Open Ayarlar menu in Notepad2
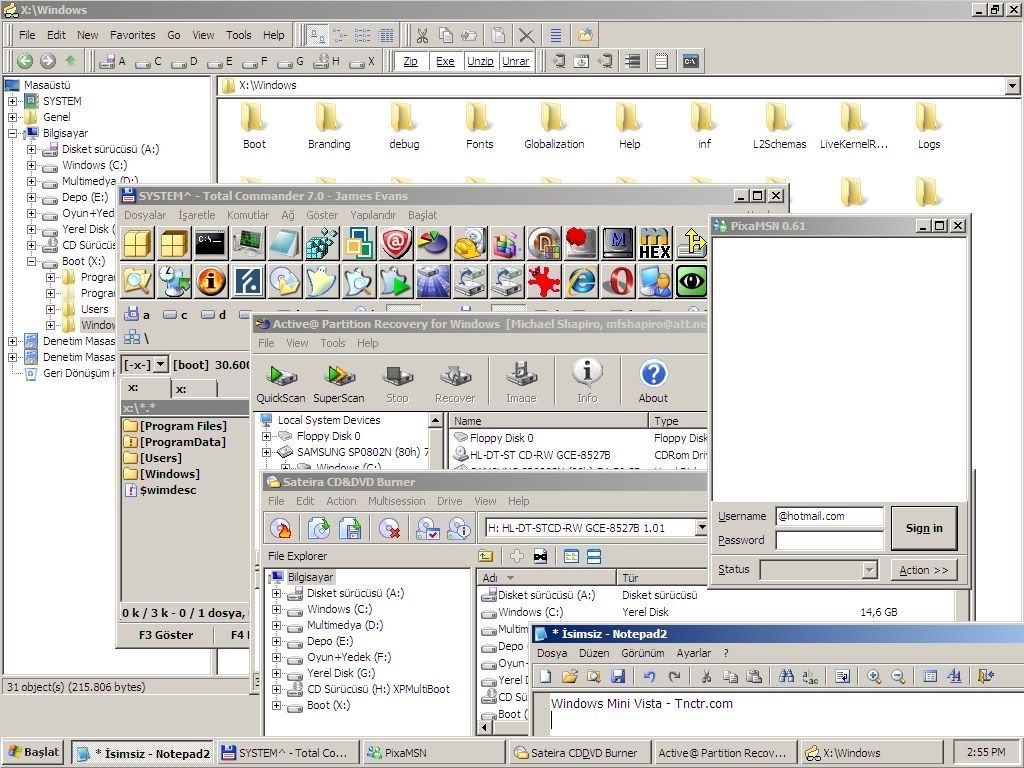 (694, 653)
